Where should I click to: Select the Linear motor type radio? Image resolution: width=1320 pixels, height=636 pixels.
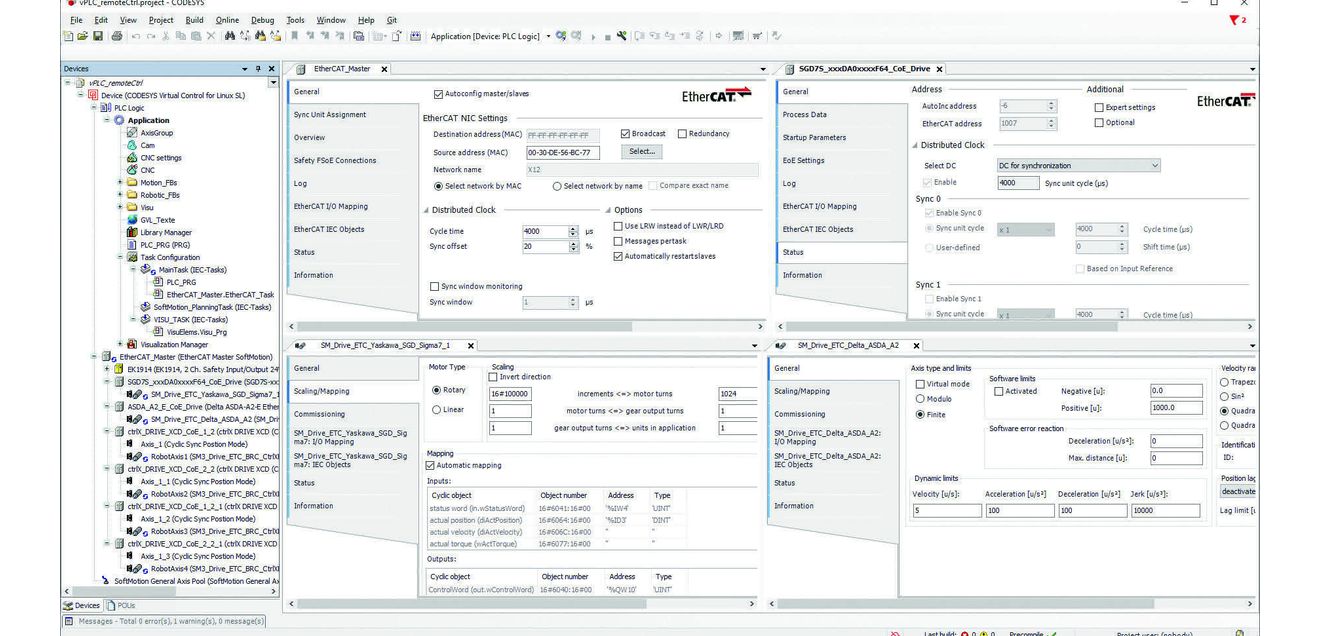click(x=436, y=410)
